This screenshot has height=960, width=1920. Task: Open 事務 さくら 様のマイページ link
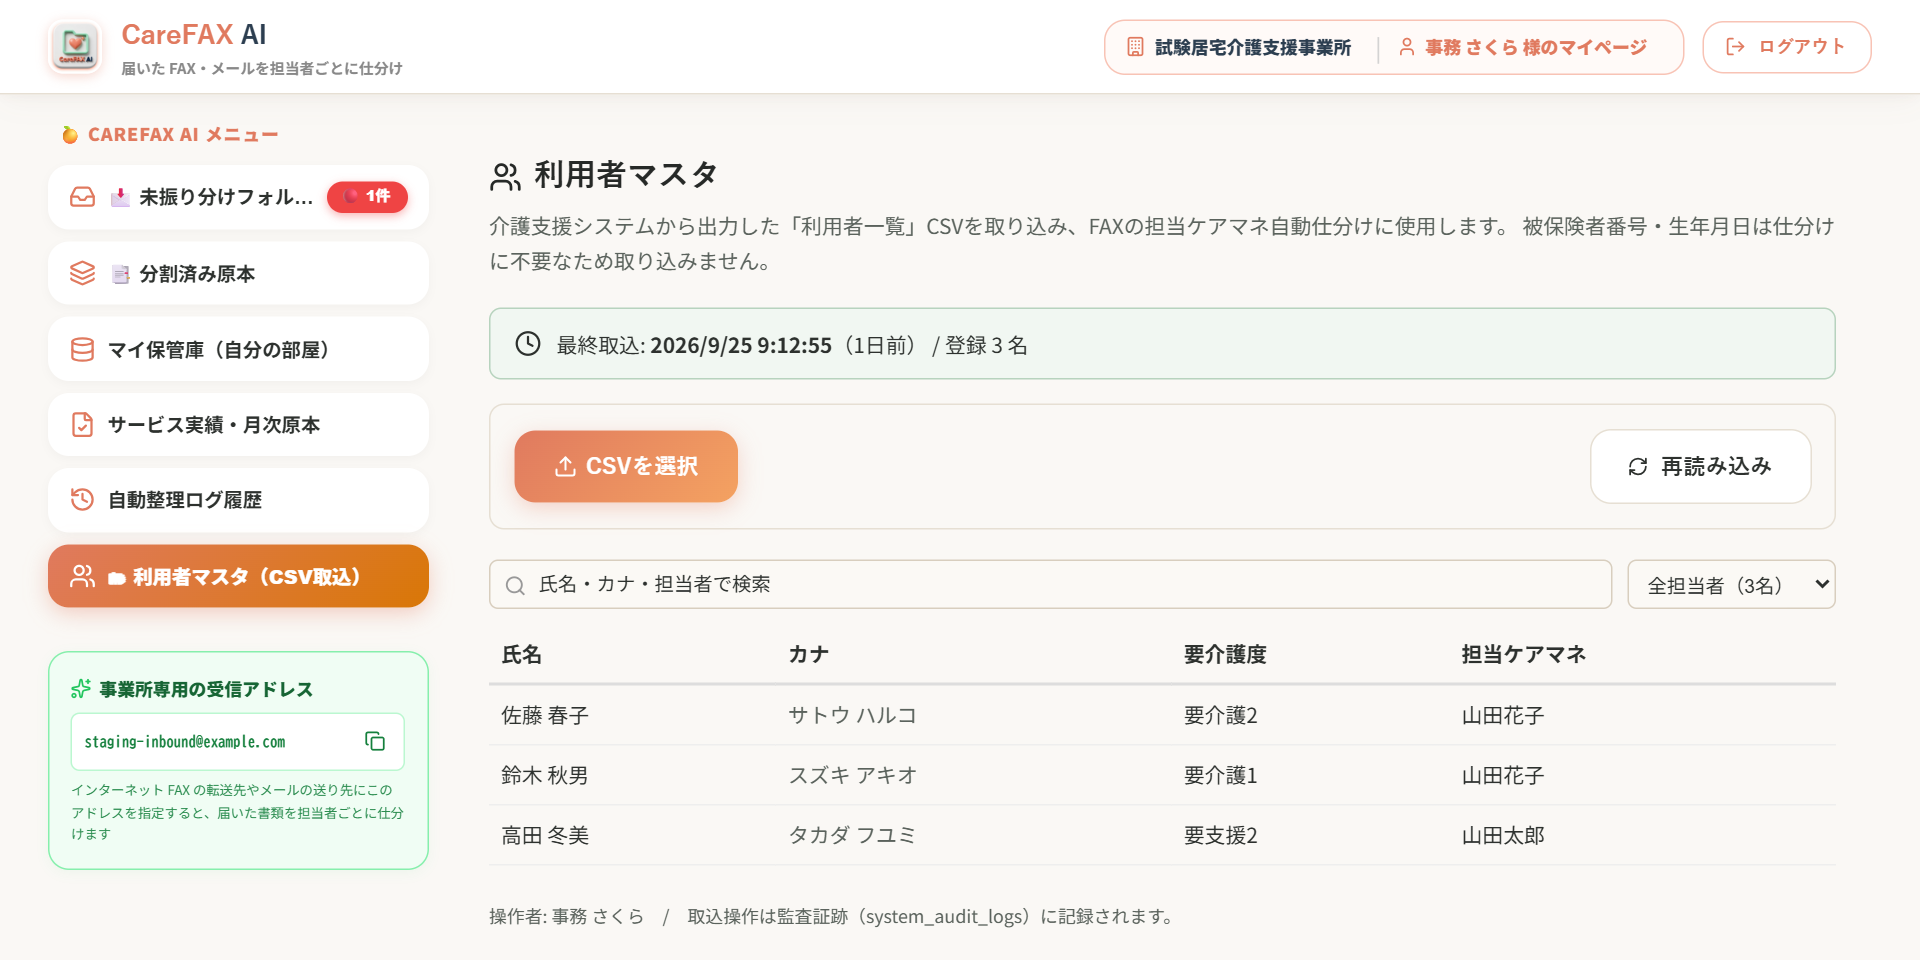[x=1523, y=47]
